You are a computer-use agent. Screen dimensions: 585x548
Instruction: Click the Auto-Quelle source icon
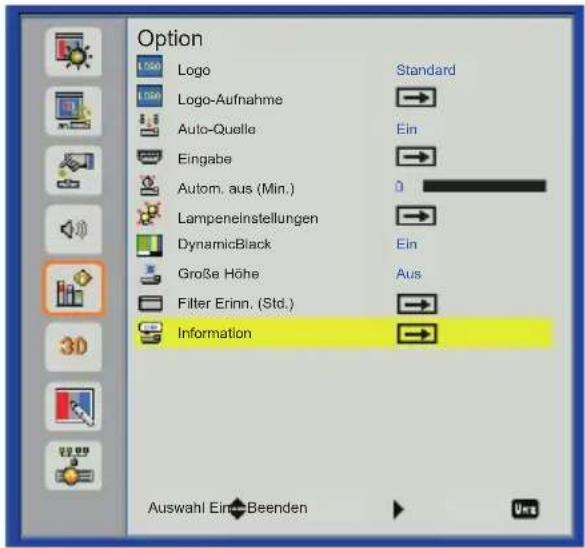[x=149, y=125]
